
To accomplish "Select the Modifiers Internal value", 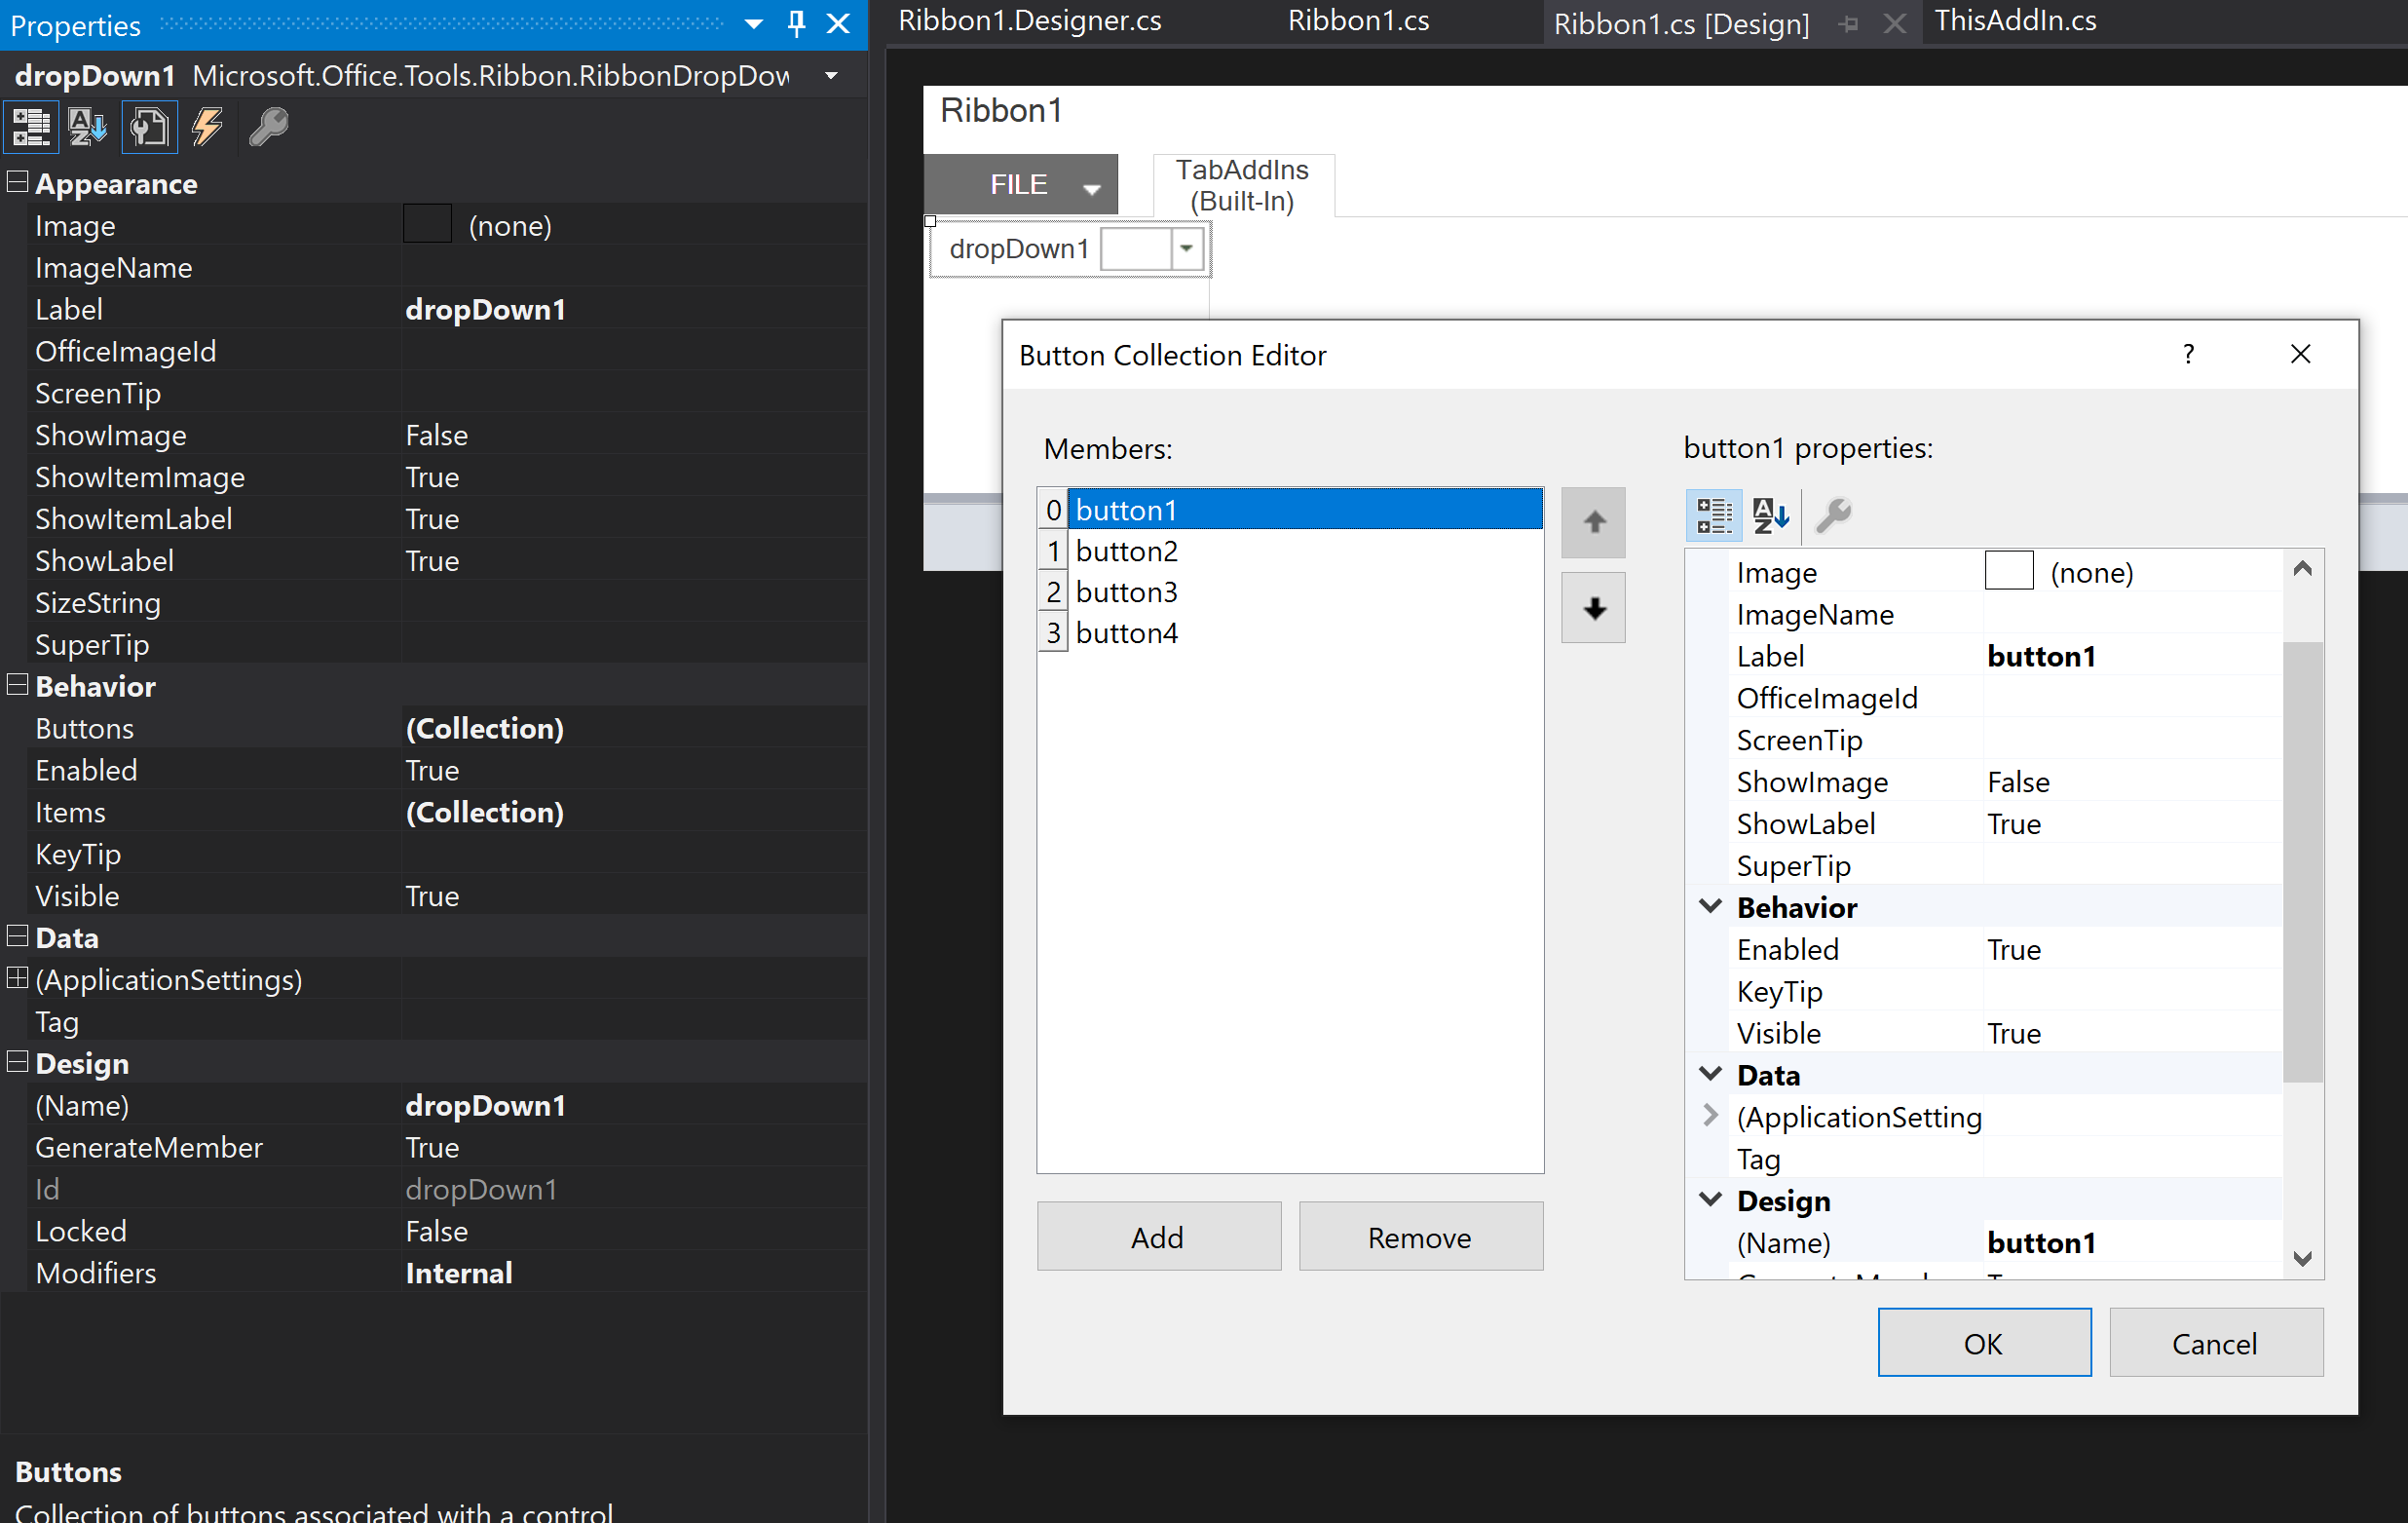I will pos(459,1273).
